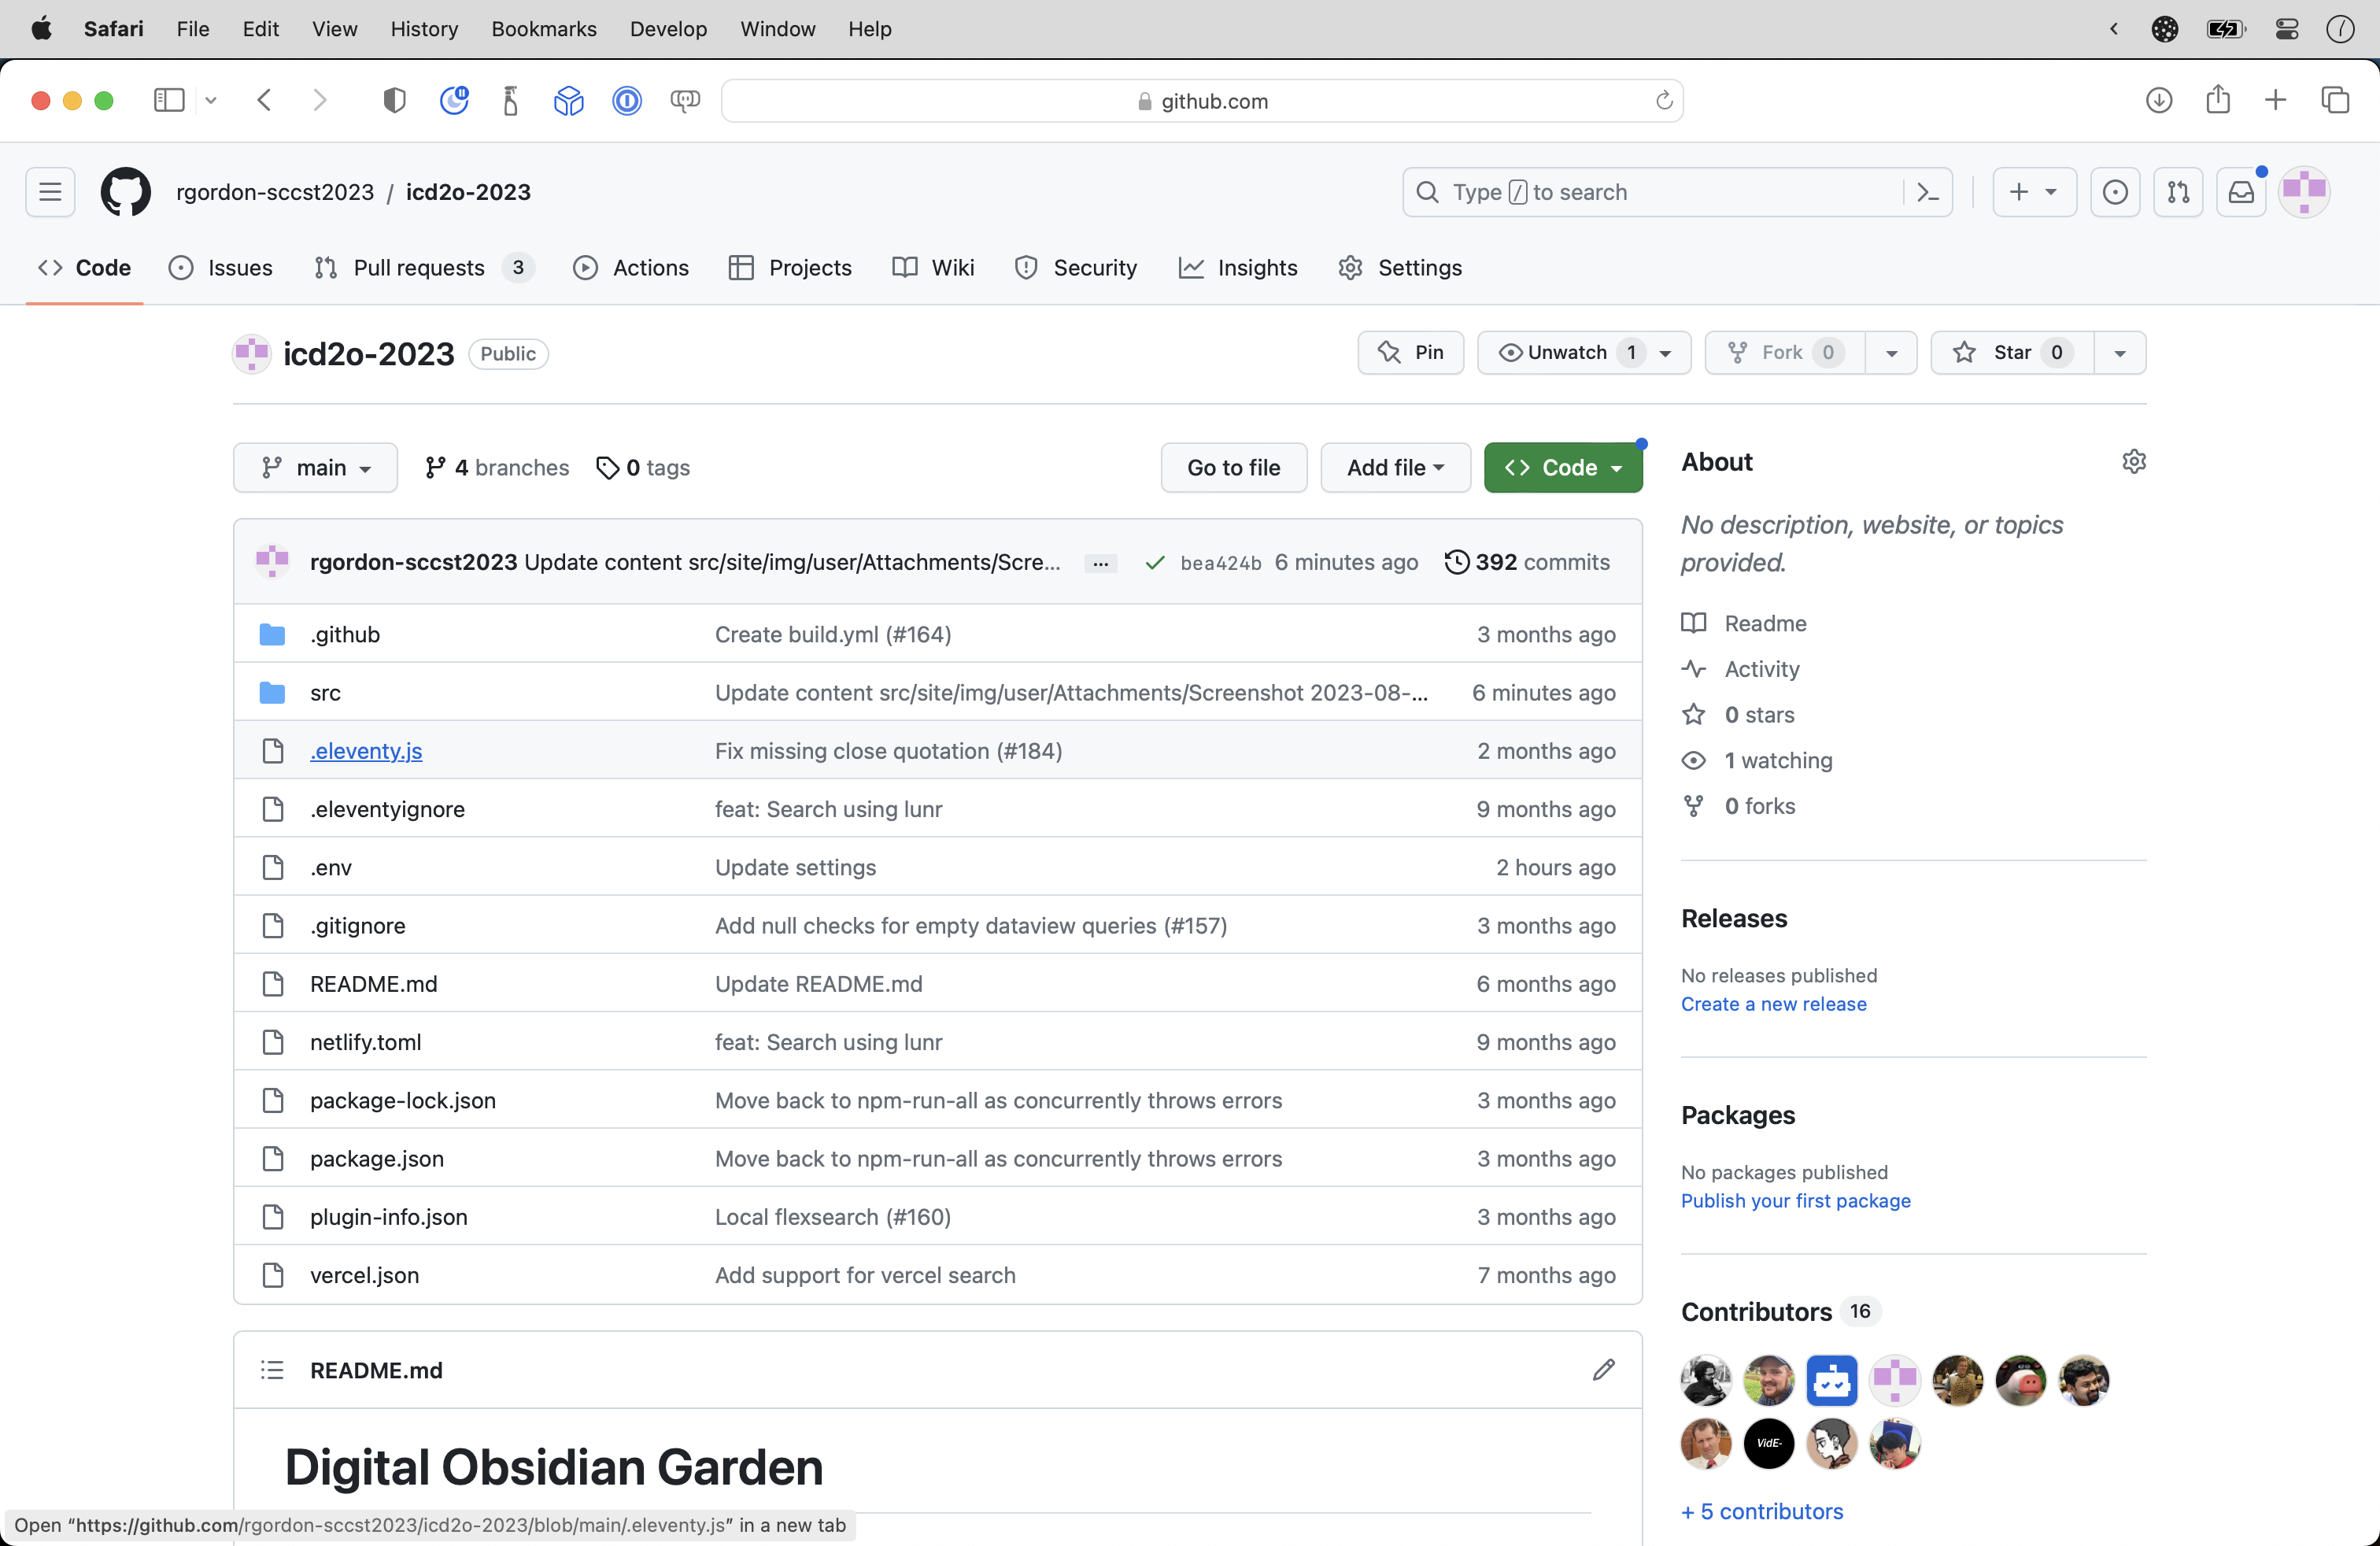The image size is (2380, 1546).
Task: Open Safari share sheet
Action: click(x=2218, y=100)
